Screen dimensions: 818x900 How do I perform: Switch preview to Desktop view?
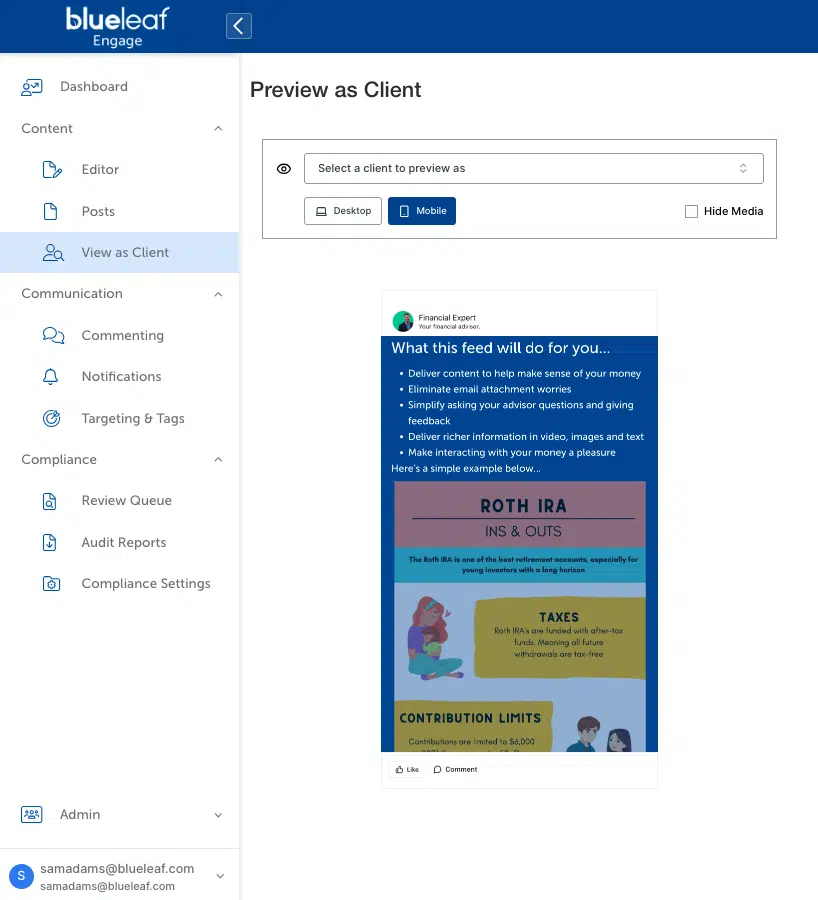tap(343, 211)
